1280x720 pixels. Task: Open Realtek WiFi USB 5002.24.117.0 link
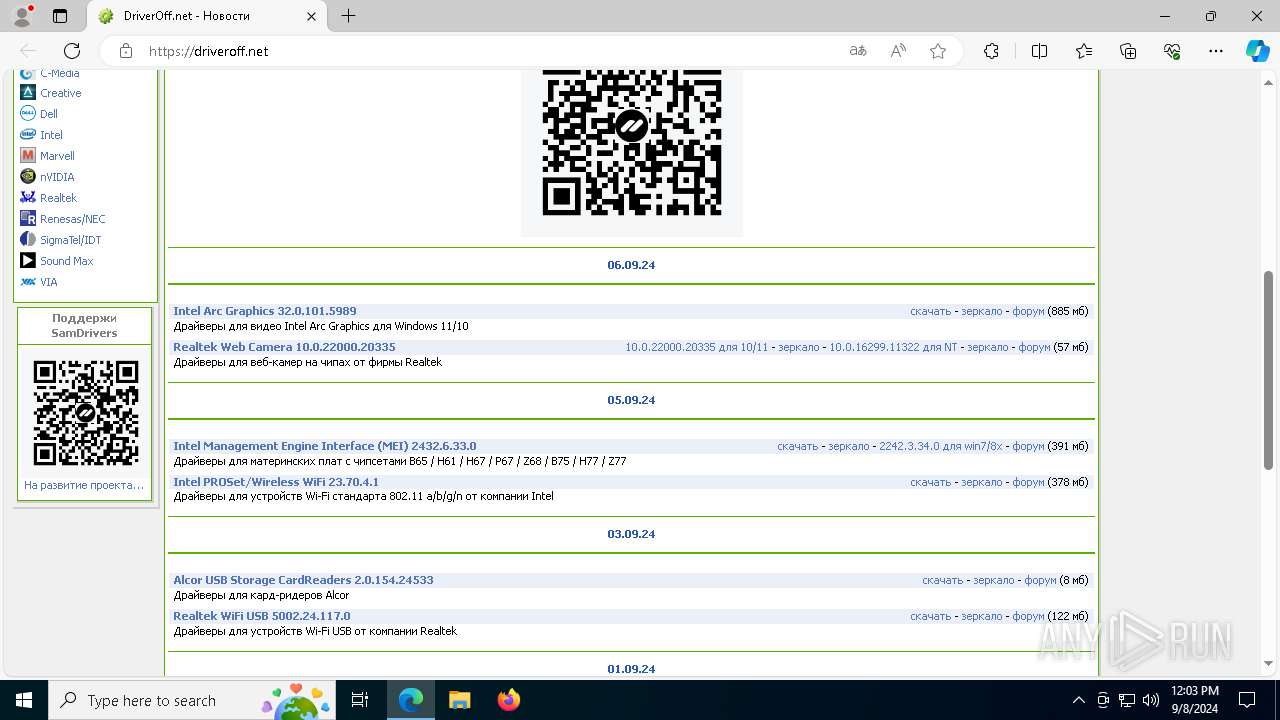point(262,616)
